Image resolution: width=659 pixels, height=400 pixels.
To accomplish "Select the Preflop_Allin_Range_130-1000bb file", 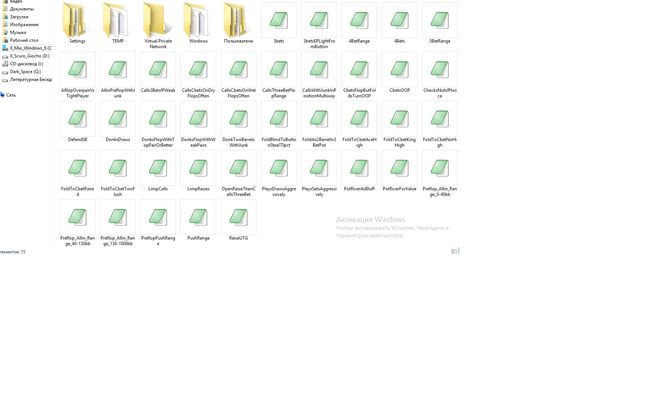I will (x=118, y=223).
